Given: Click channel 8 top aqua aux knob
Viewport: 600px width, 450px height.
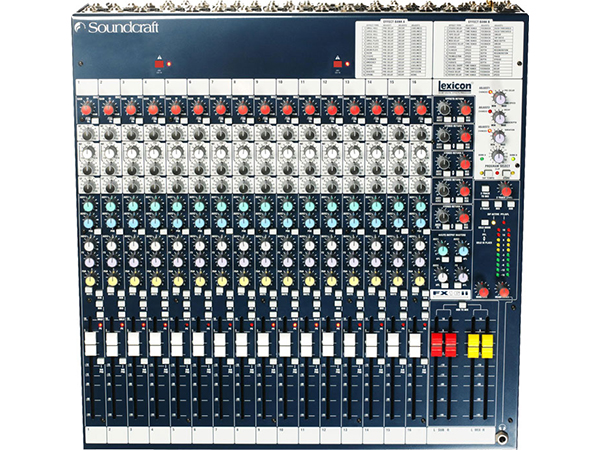Looking at the screenshot, I should (243, 207).
